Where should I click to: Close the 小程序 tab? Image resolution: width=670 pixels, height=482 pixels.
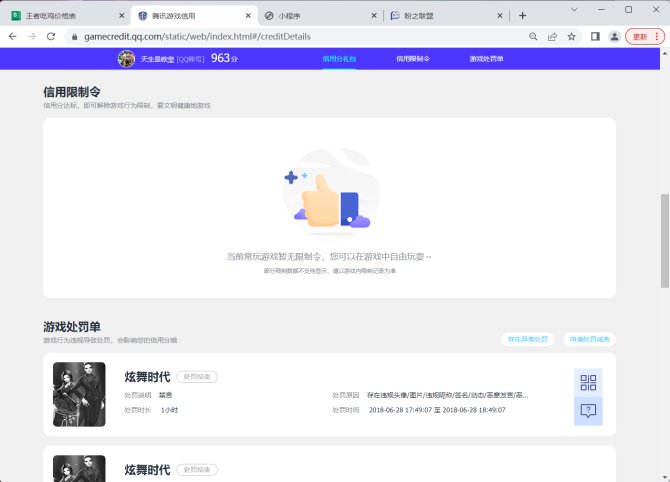(374, 16)
